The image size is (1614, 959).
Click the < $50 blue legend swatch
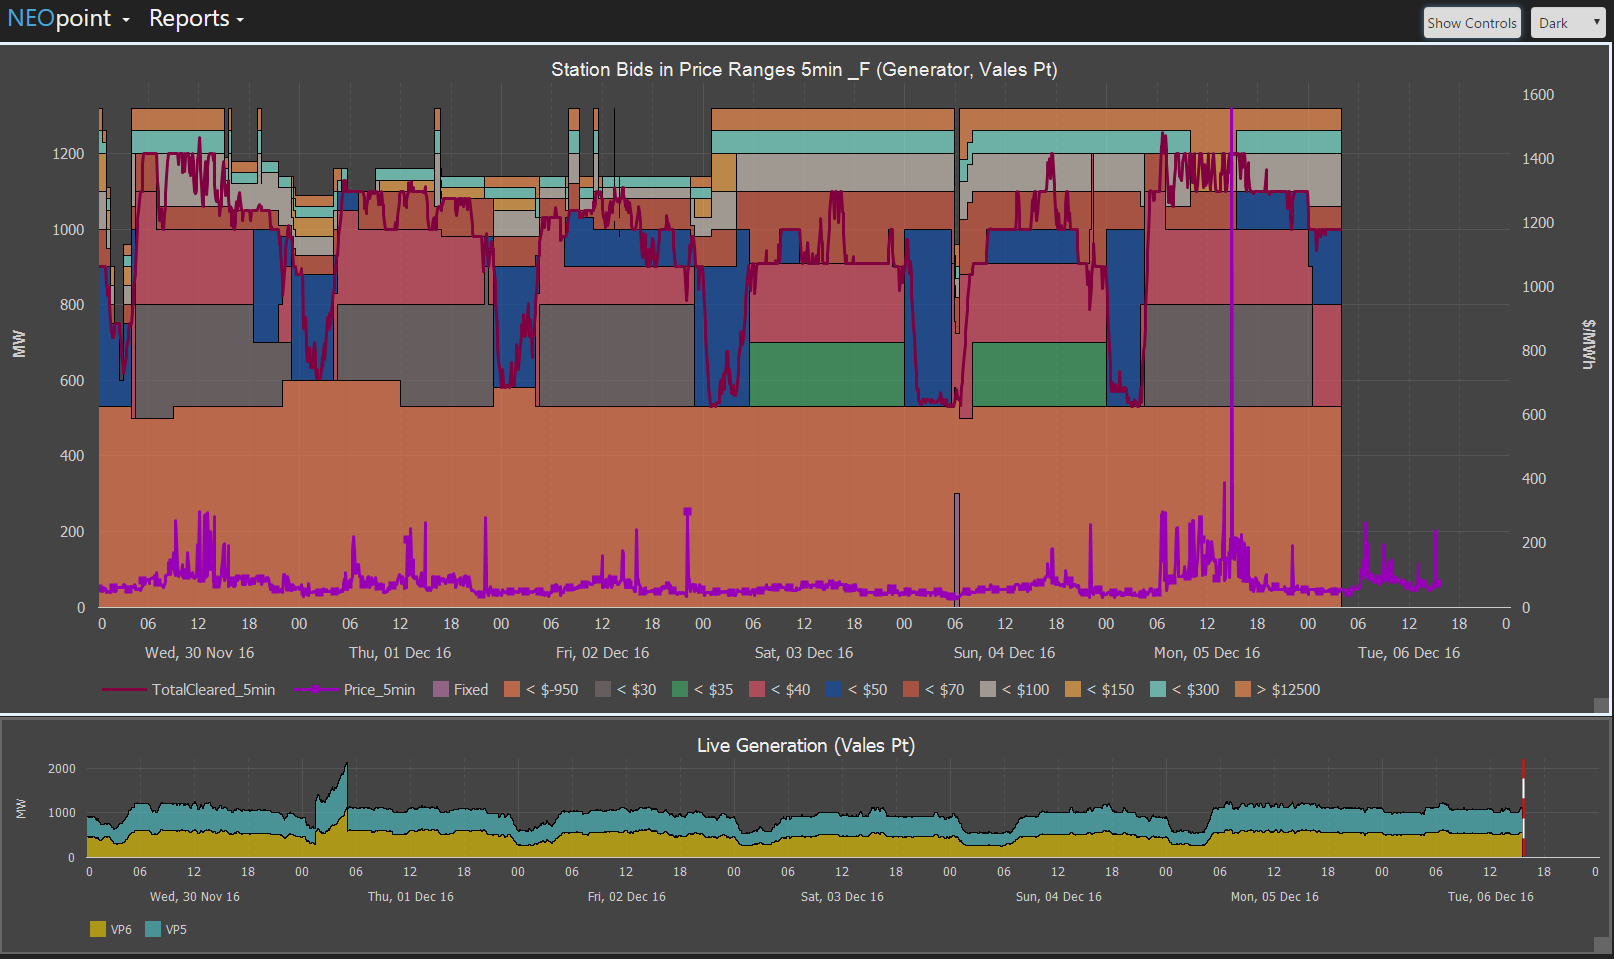834,690
